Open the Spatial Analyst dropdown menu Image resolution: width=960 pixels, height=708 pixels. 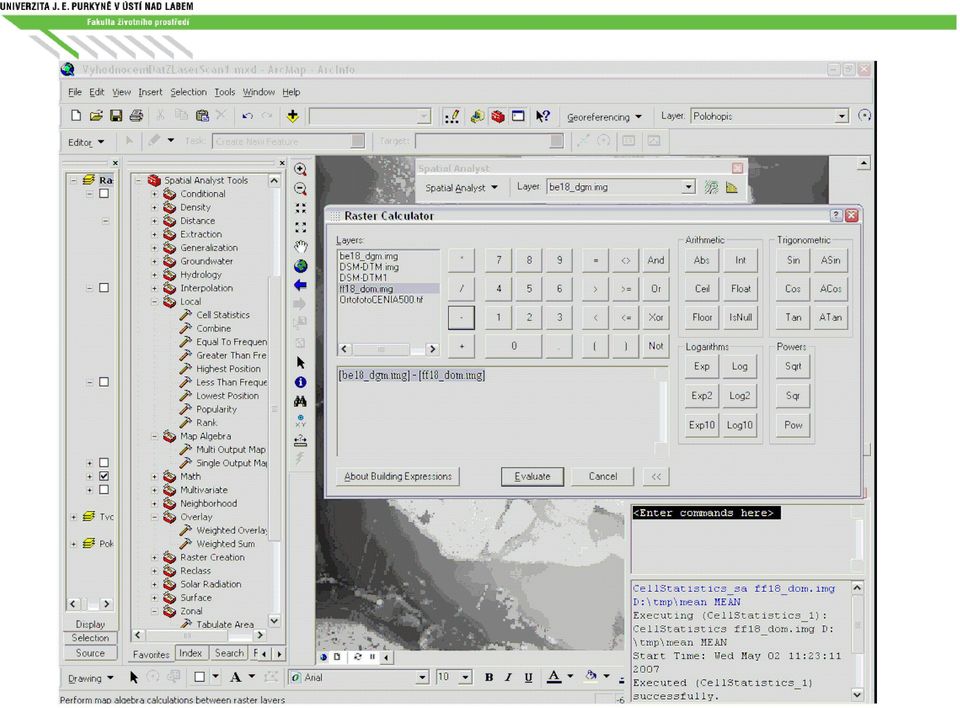[x=461, y=187]
